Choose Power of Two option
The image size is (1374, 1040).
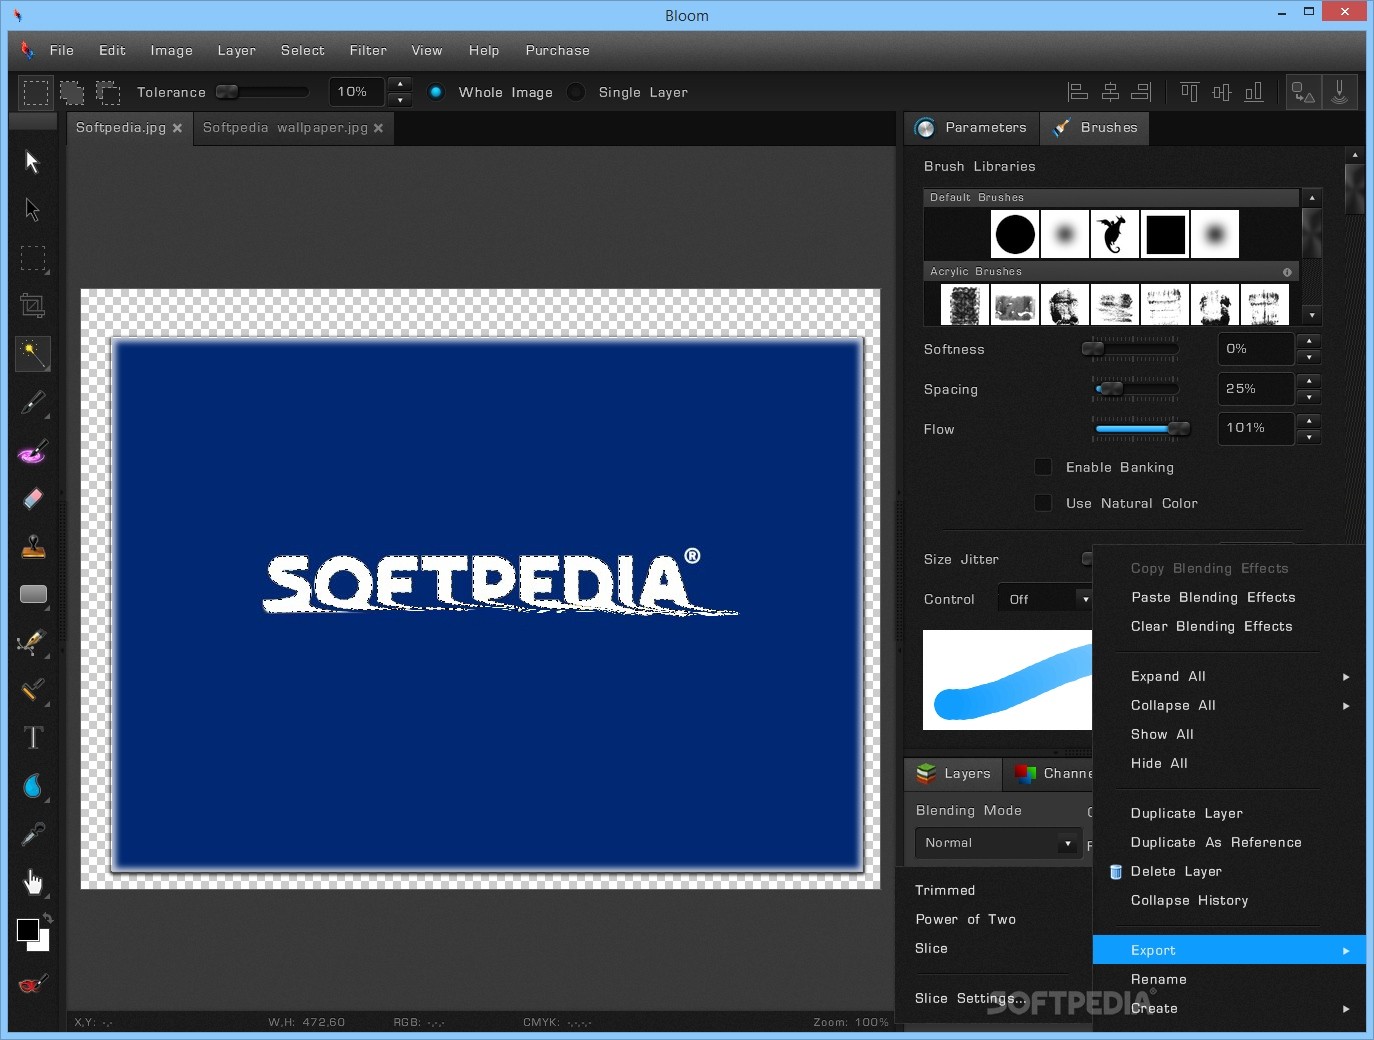[x=965, y=919]
